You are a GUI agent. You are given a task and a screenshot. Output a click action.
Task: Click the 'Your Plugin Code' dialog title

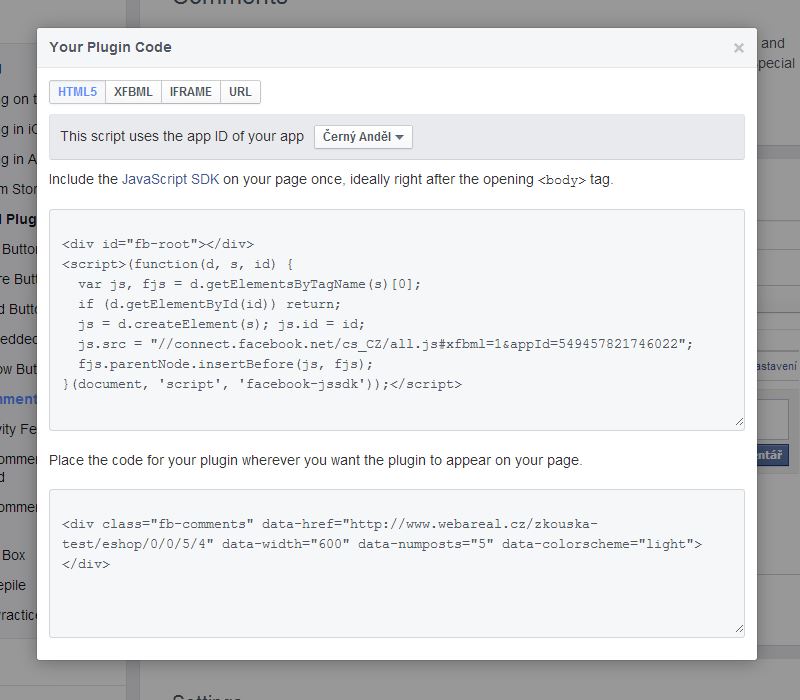pyautogui.click(x=110, y=47)
